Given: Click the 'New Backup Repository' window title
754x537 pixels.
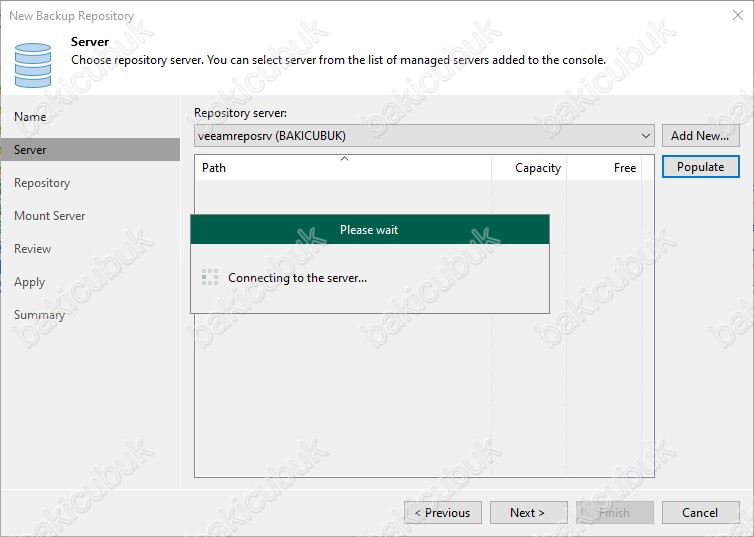Looking at the screenshot, I should [72, 16].
